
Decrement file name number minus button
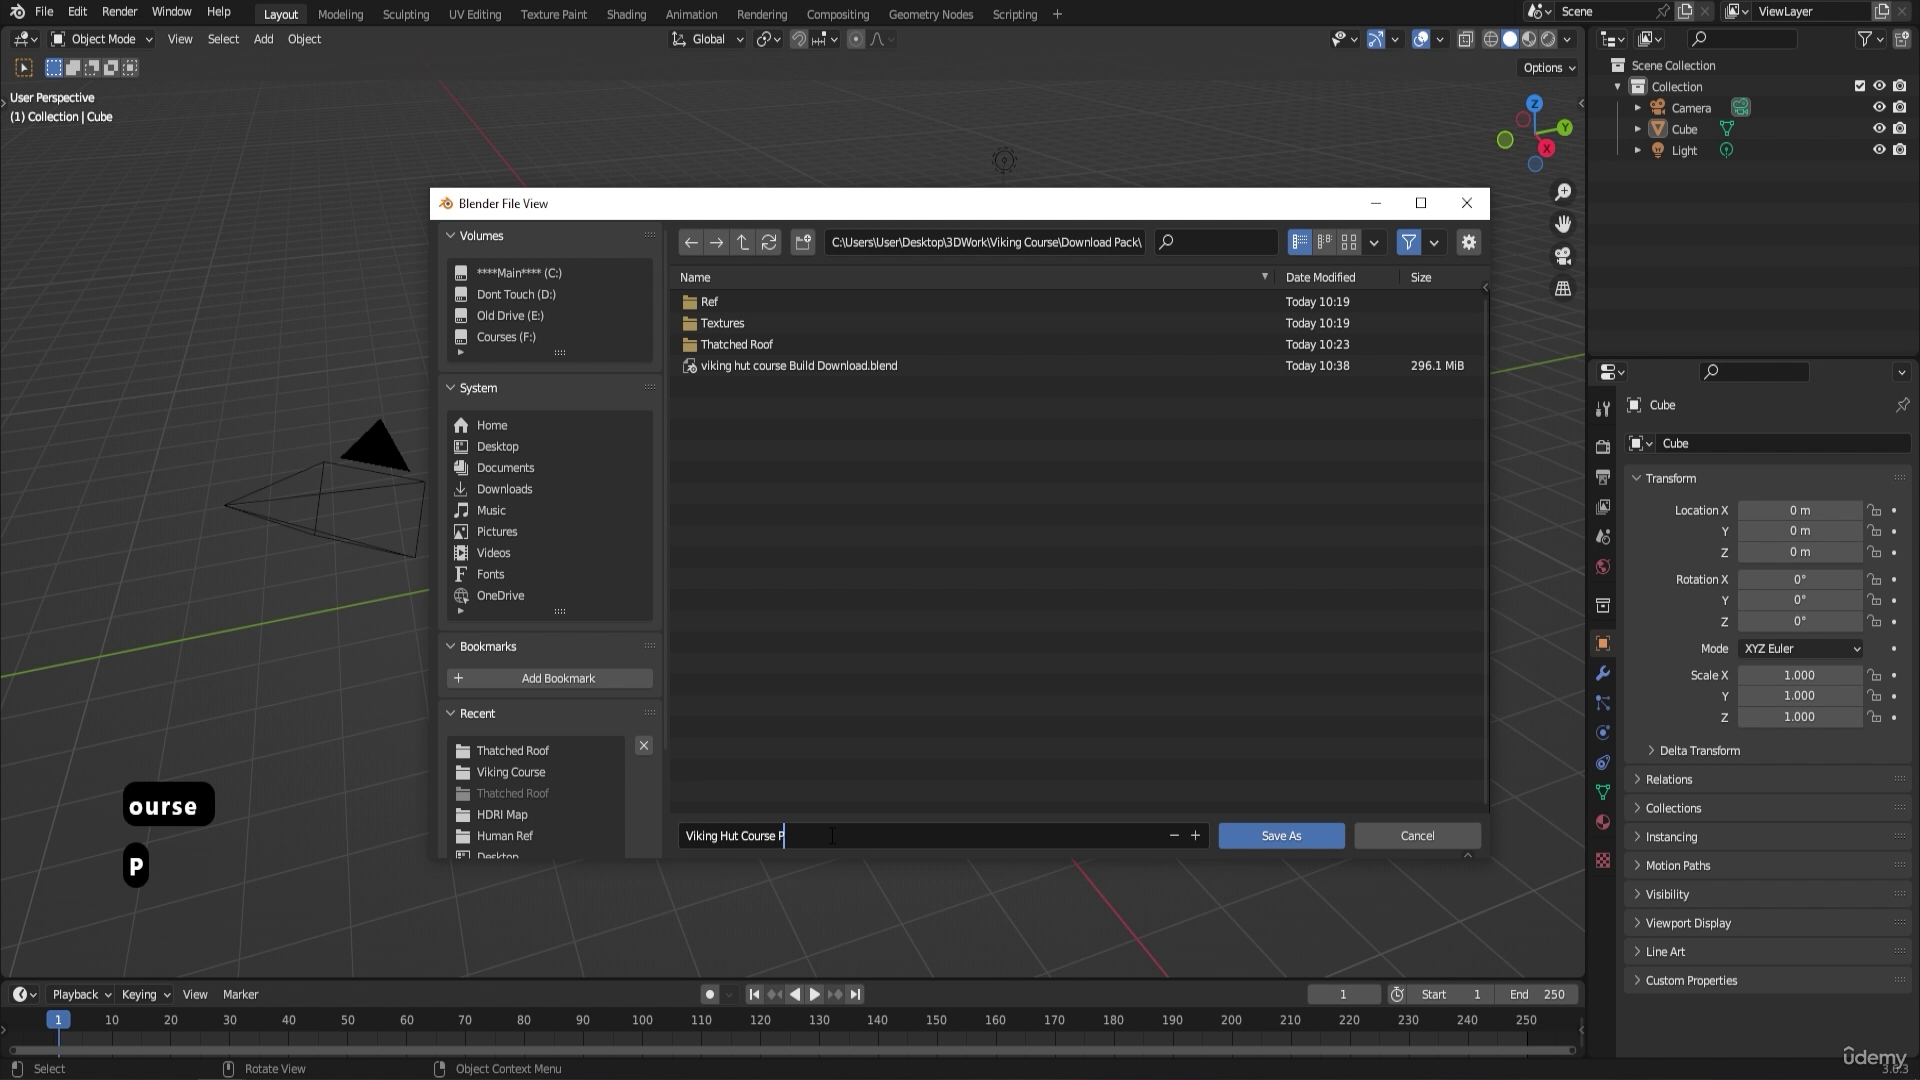click(x=1174, y=836)
